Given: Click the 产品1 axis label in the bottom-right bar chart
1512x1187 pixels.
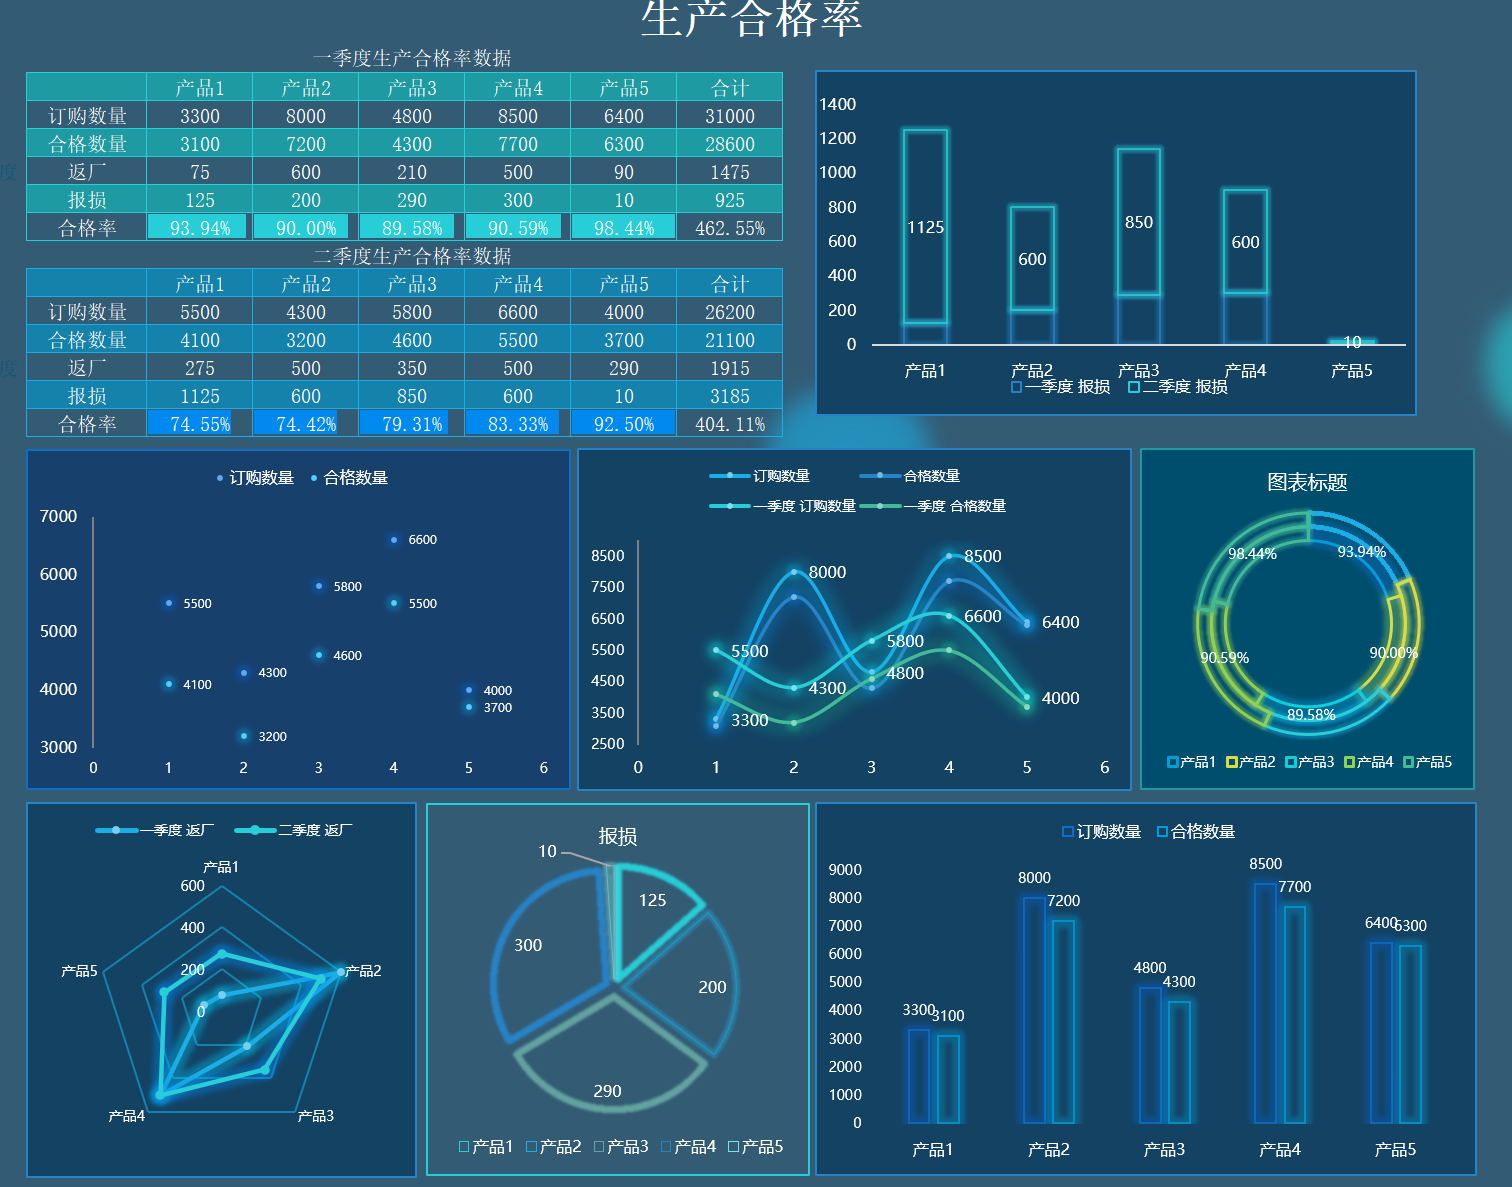Looking at the screenshot, I should pos(933,1150).
